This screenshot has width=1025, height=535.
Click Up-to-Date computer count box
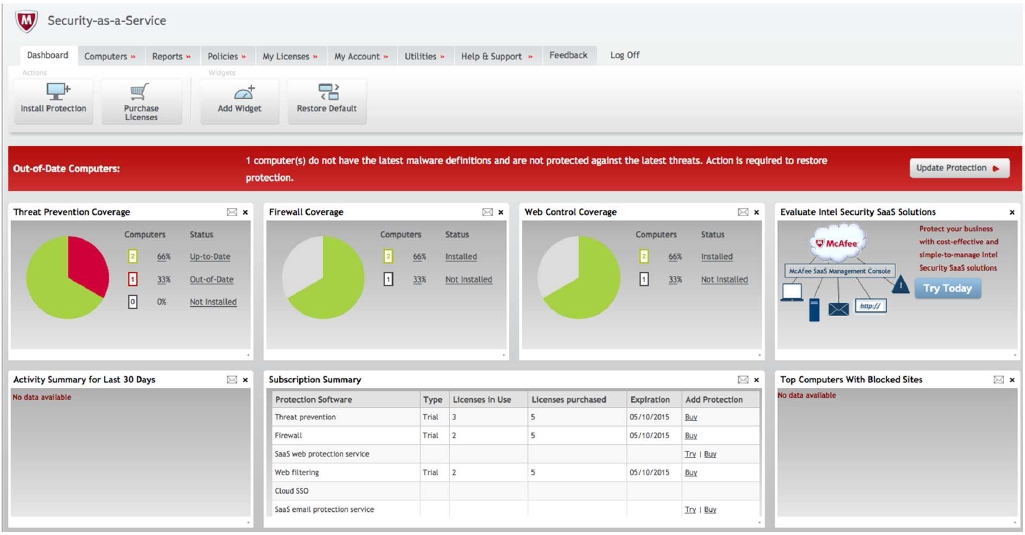pyautogui.click(x=133, y=256)
